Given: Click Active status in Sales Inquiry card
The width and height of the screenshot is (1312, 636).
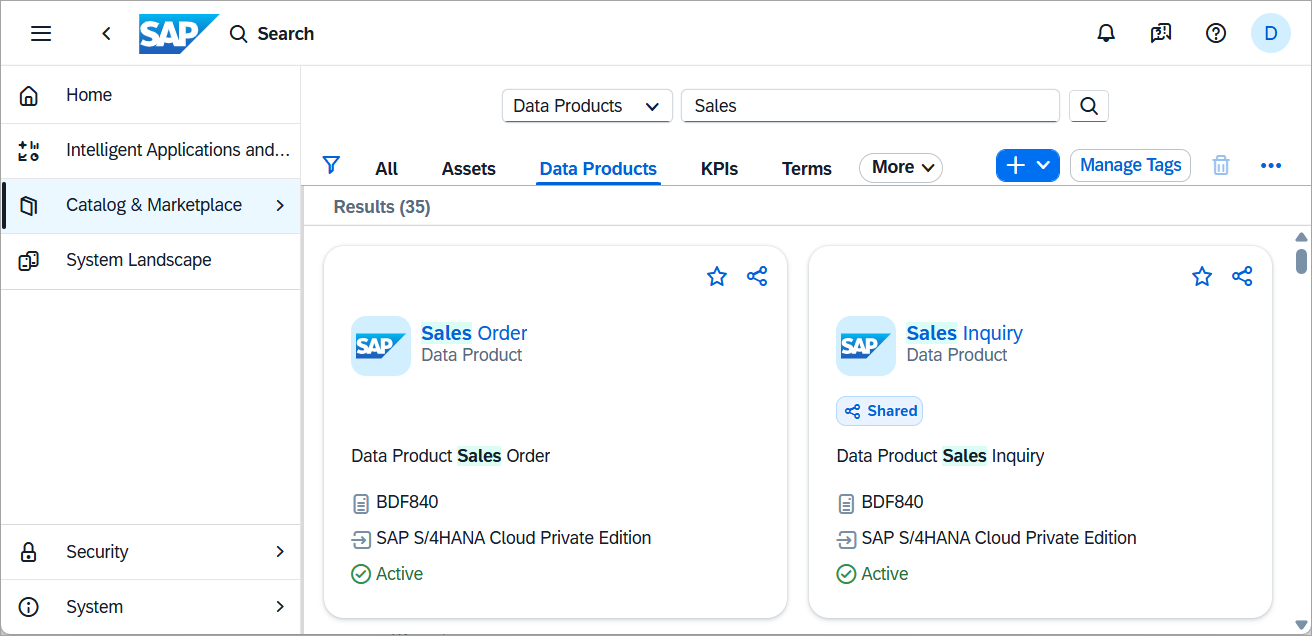Looking at the screenshot, I should pos(872,574).
